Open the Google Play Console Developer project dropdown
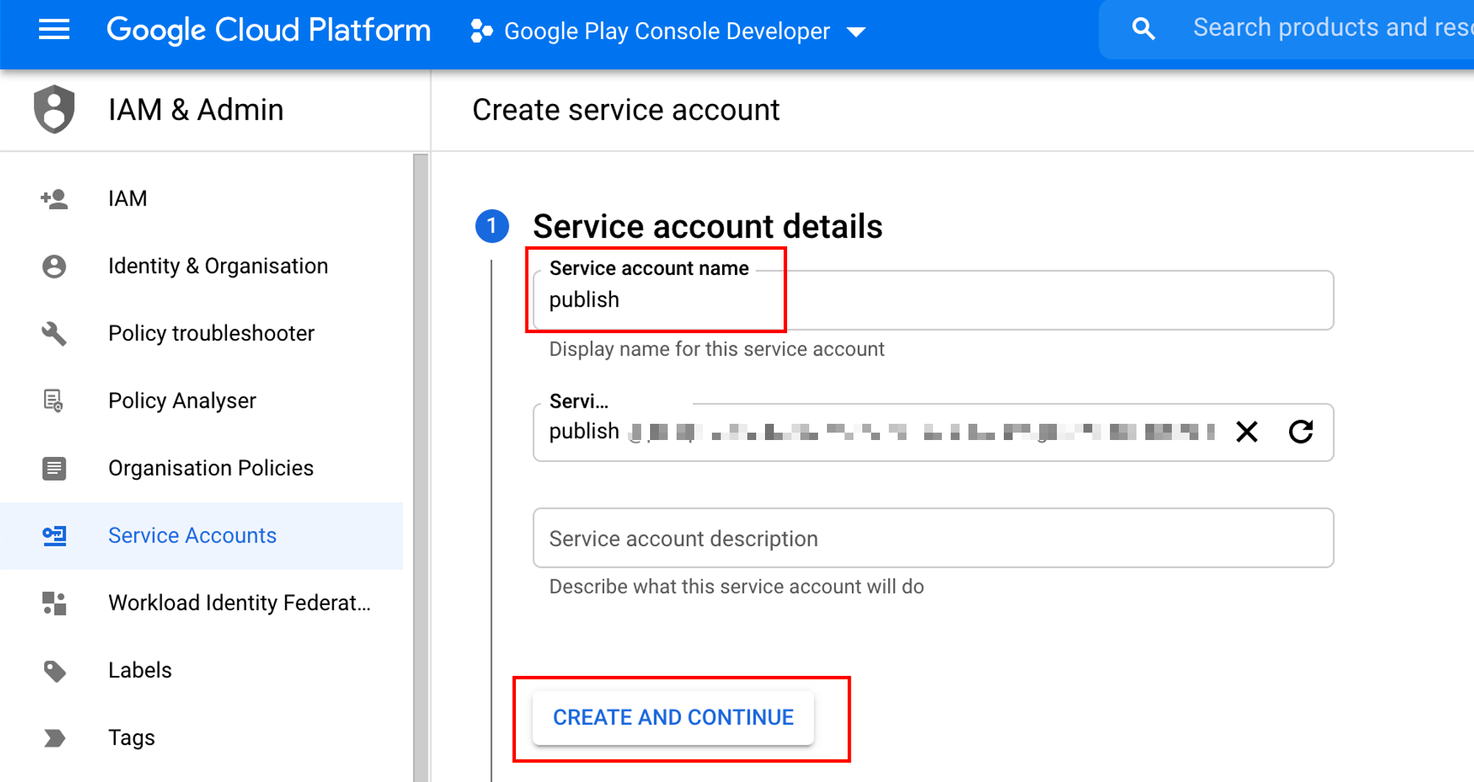The width and height of the screenshot is (1474, 782). (667, 31)
